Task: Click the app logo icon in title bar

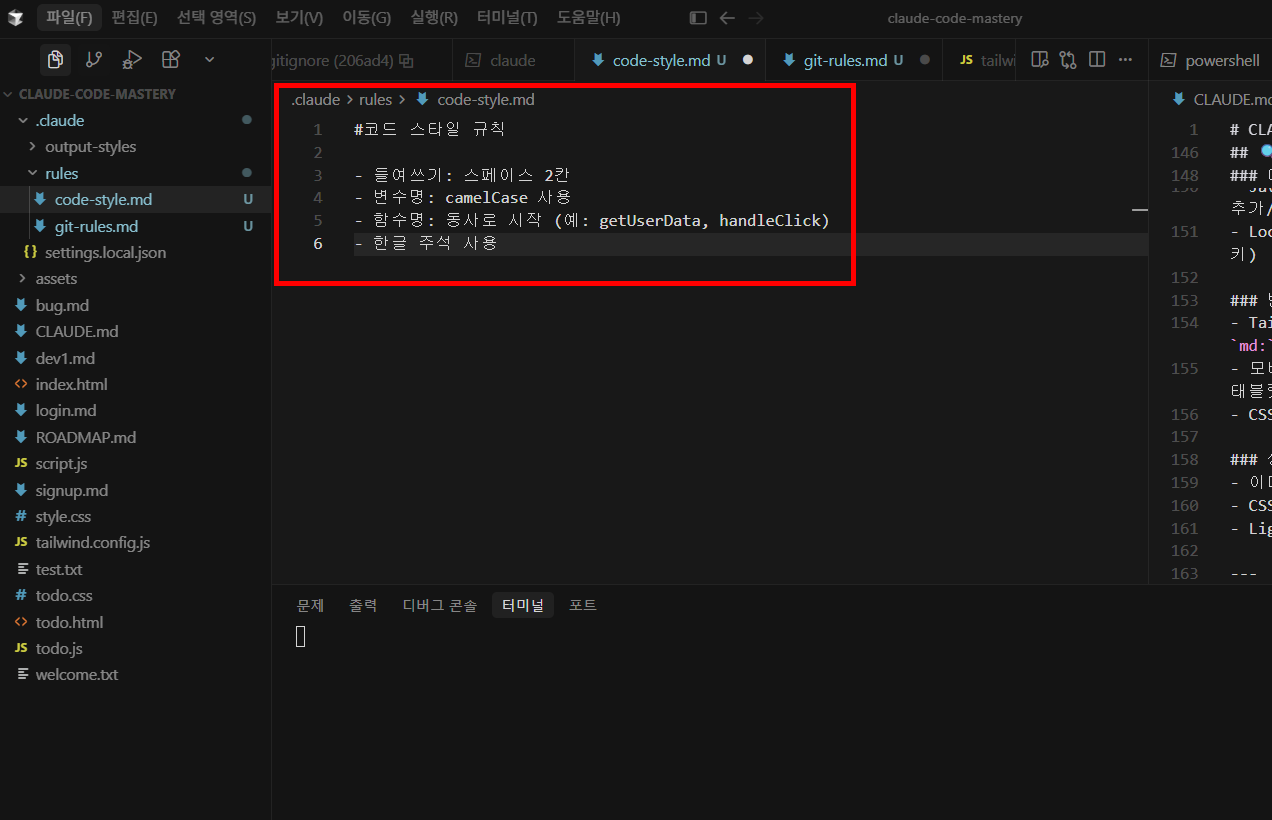Action: pos(16,18)
